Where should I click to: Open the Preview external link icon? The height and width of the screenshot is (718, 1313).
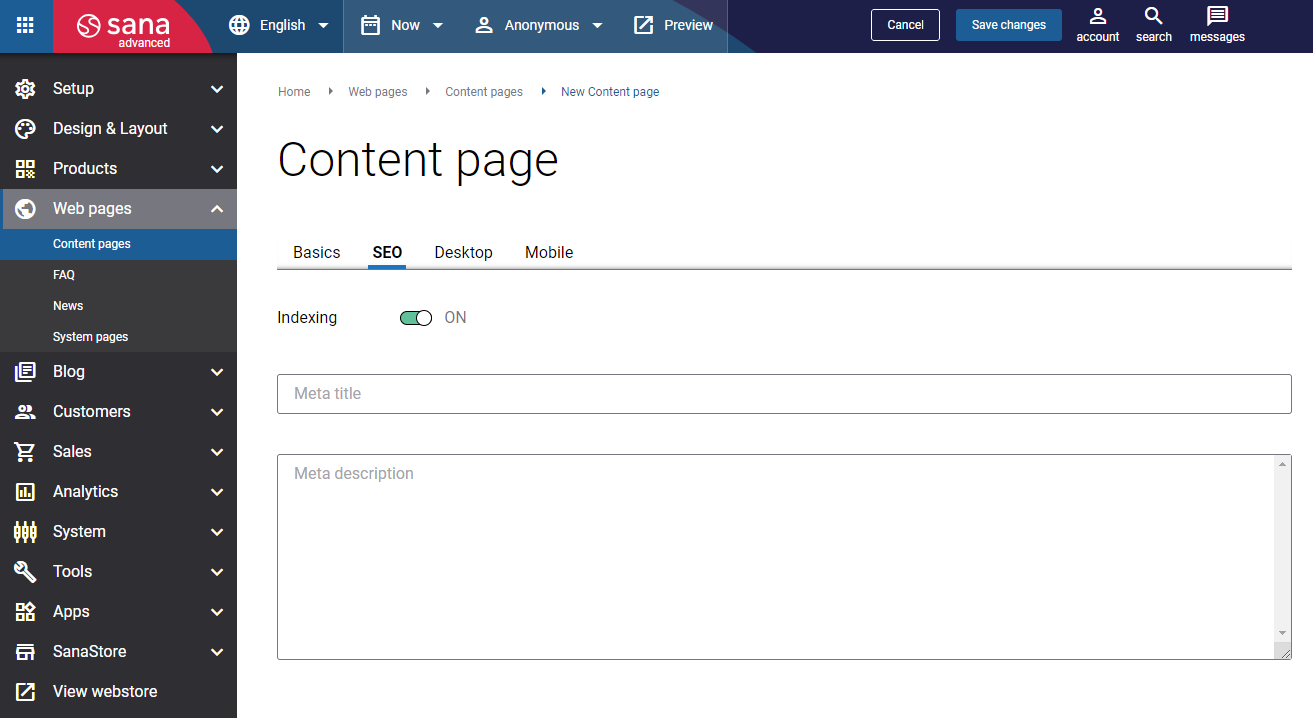pyautogui.click(x=644, y=25)
